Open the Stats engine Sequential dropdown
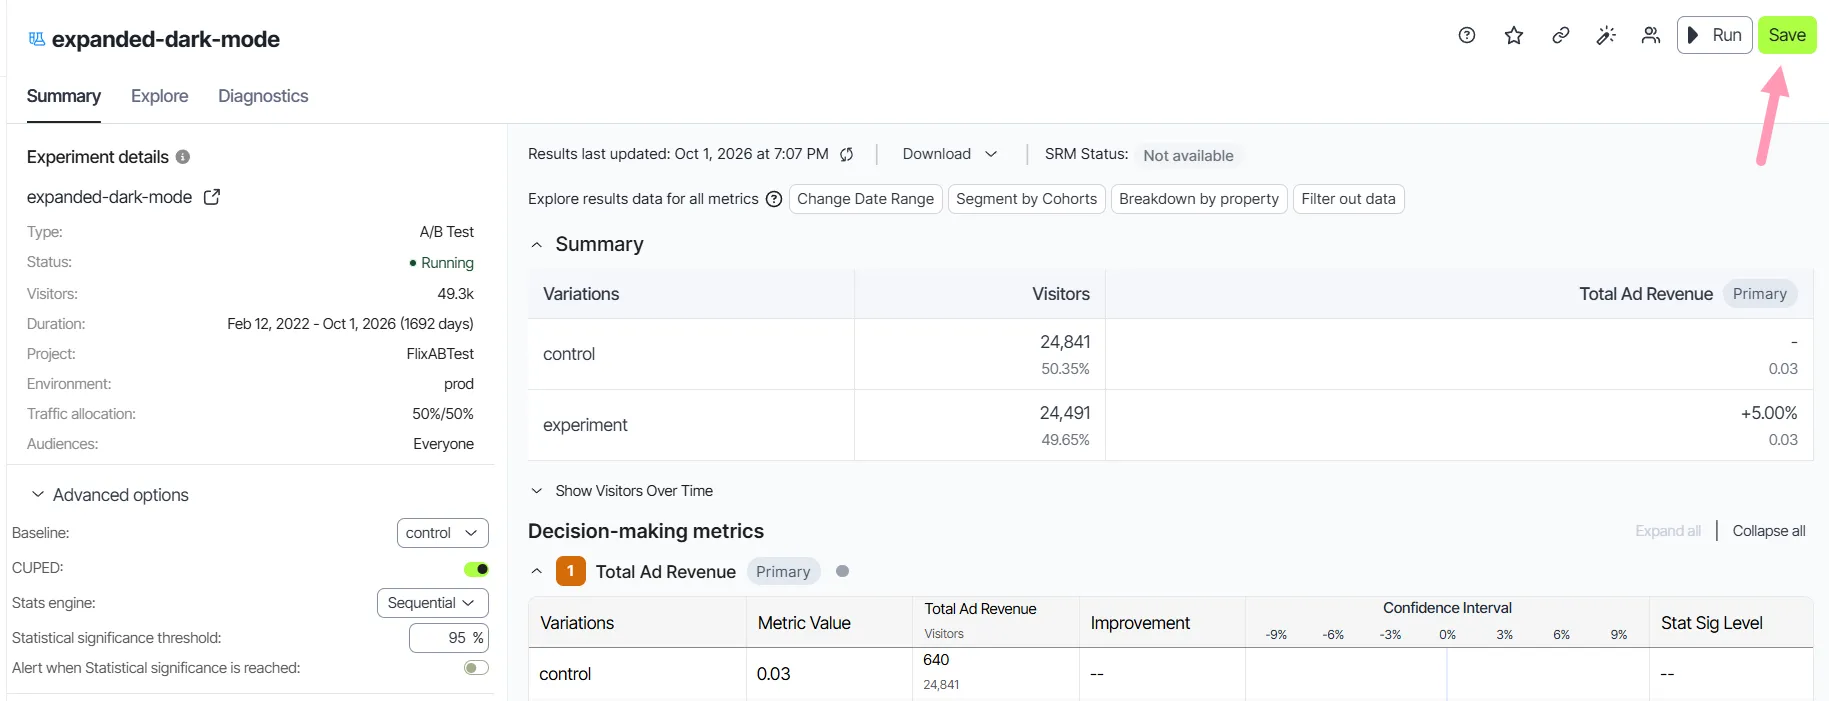This screenshot has width=1829, height=701. pos(433,603)
